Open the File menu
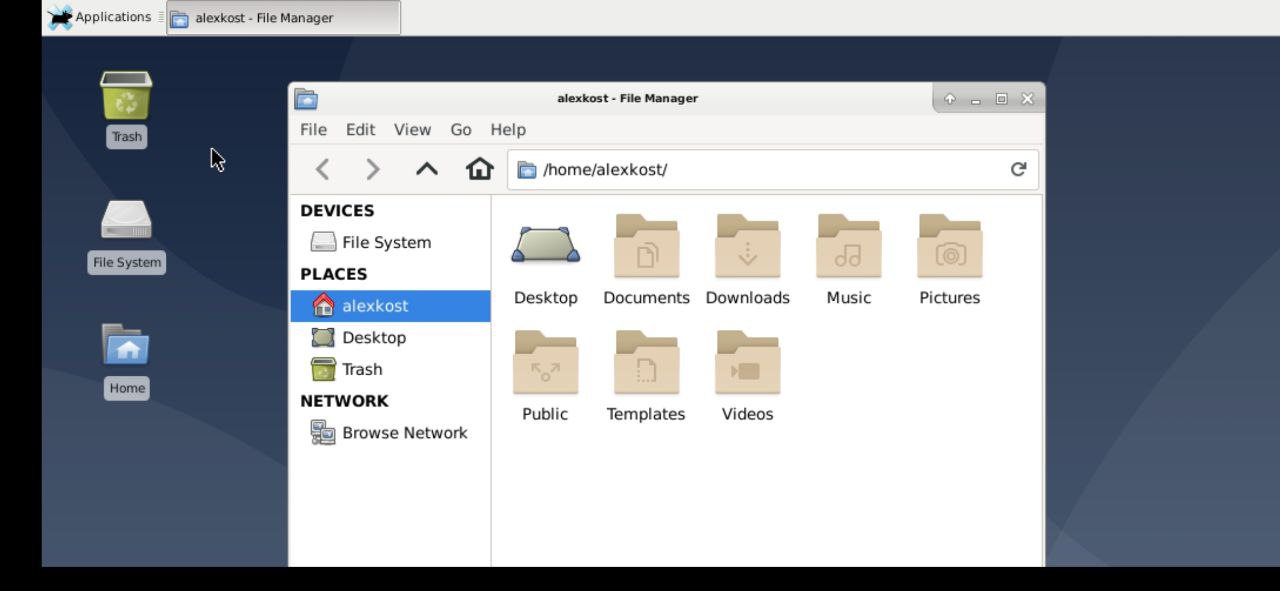The image size is (1280, 591). pyautogui.click(x=313, y=130)
